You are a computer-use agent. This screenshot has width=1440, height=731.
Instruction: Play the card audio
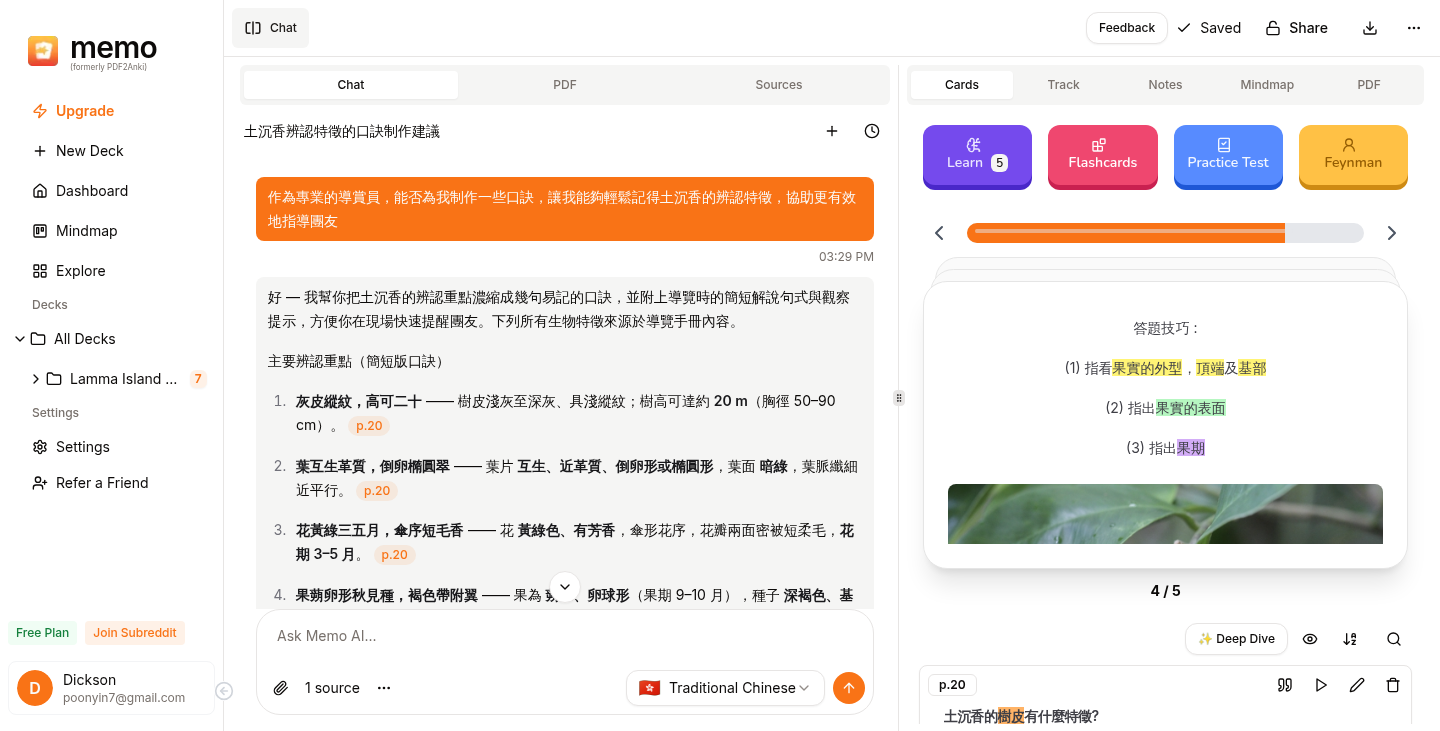coord(1321,685)
